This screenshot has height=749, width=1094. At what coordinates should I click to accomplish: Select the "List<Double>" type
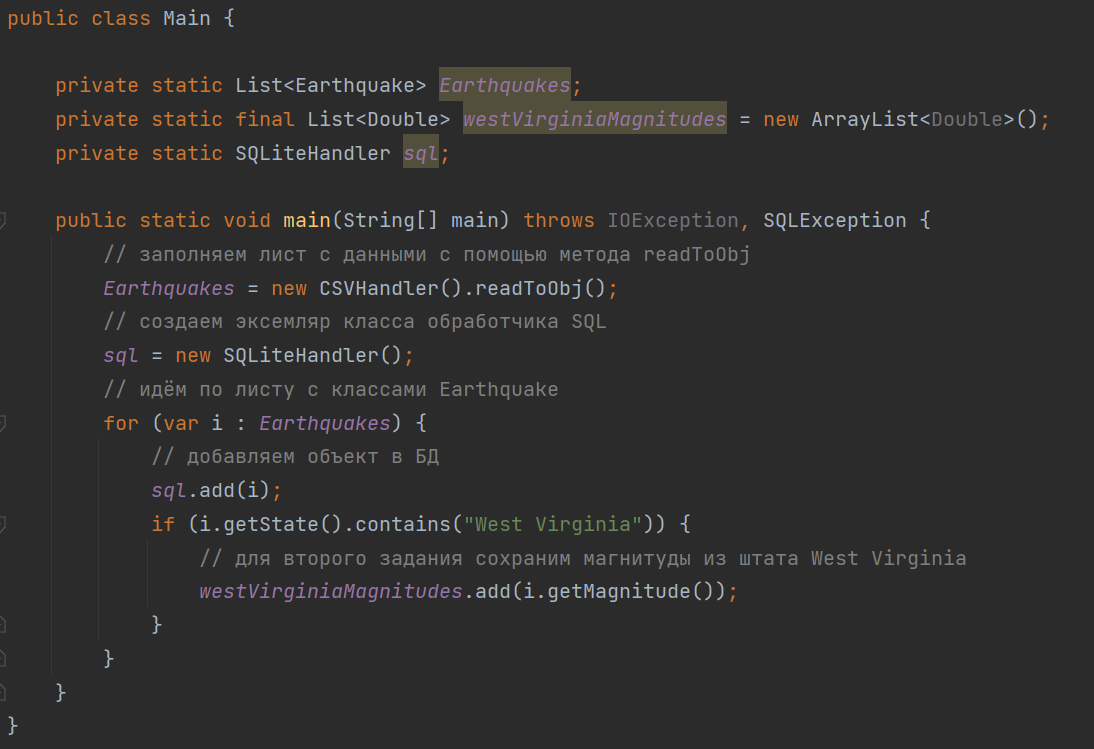[378, 119]
